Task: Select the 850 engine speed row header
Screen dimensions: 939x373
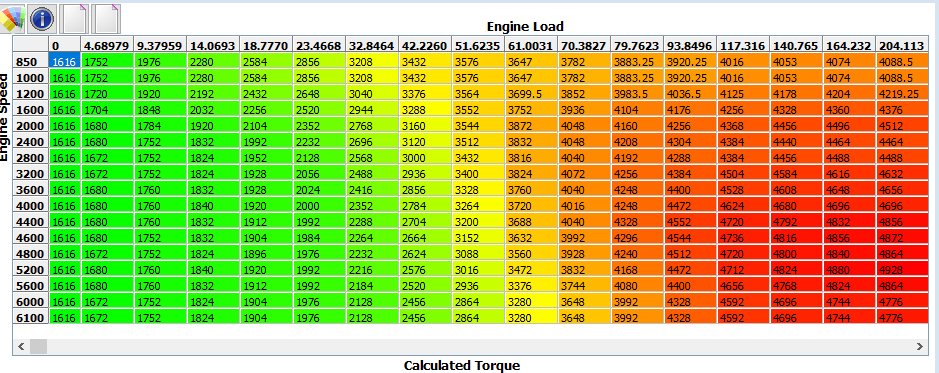Action: (x=31, y=62)
